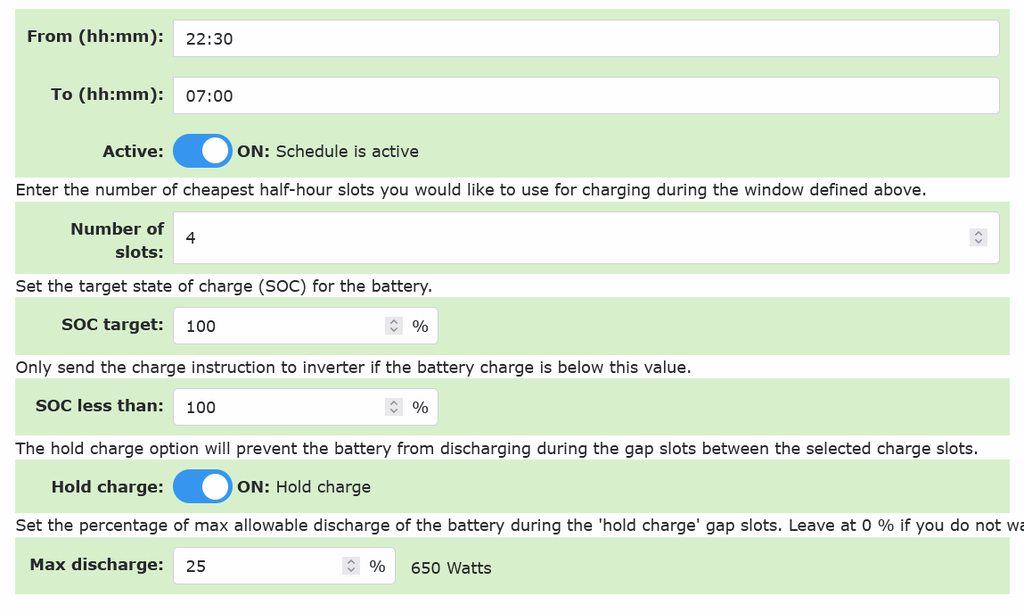Click the SOC less than value field
Image resolution: width=1024 pixels, height=613 pixels.
click(280, 407)
